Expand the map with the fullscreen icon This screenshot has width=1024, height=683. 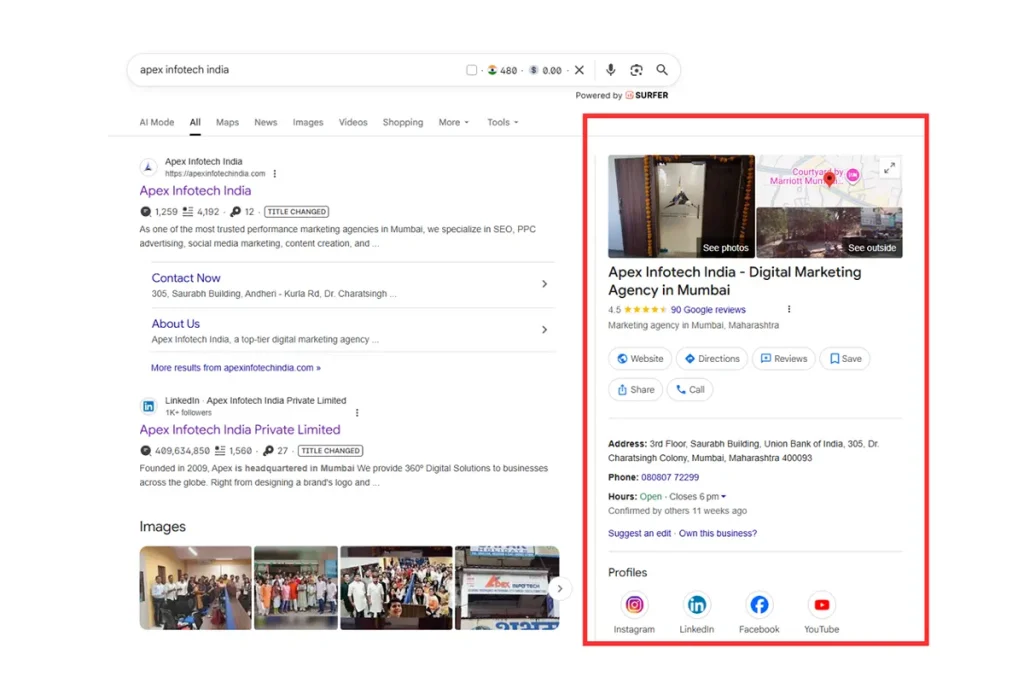coord(889,168)
